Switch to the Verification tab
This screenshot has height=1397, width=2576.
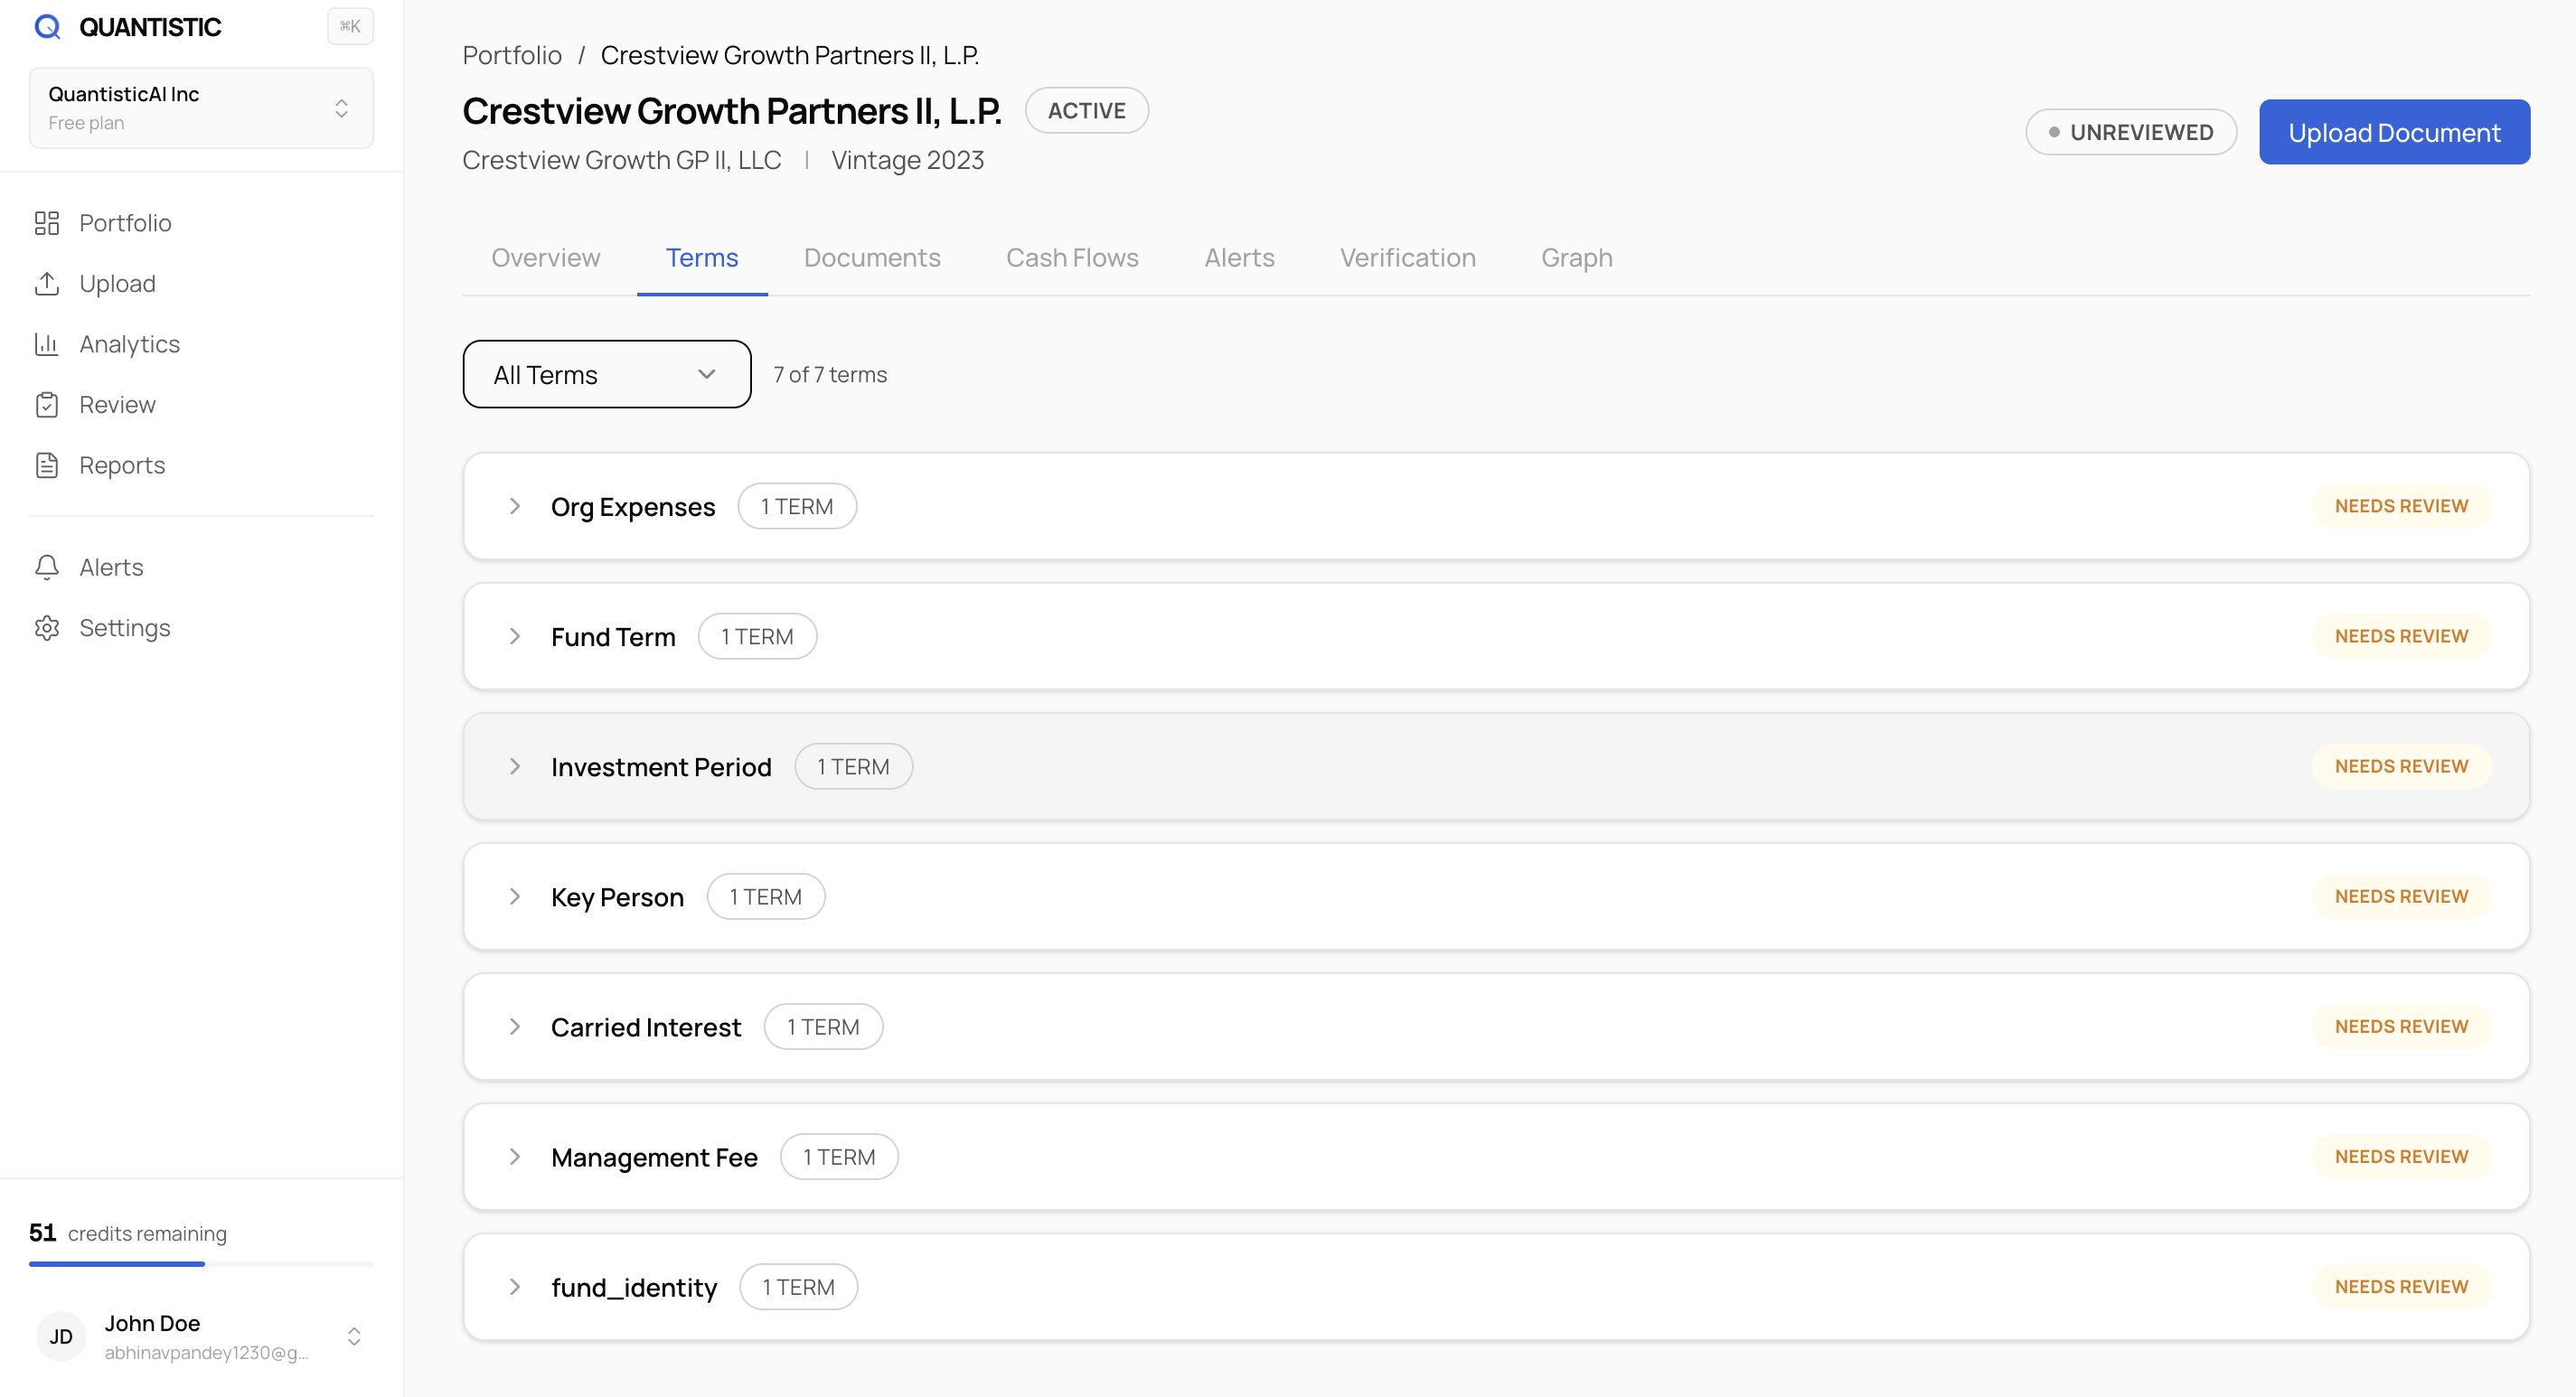coord(1407,258)
